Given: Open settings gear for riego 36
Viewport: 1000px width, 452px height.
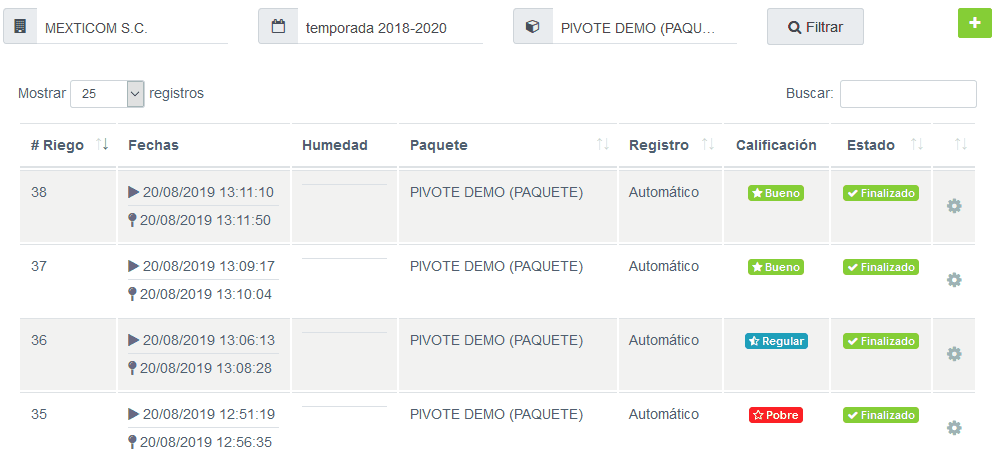Looking at the screenshot, I should pos(953,354).
